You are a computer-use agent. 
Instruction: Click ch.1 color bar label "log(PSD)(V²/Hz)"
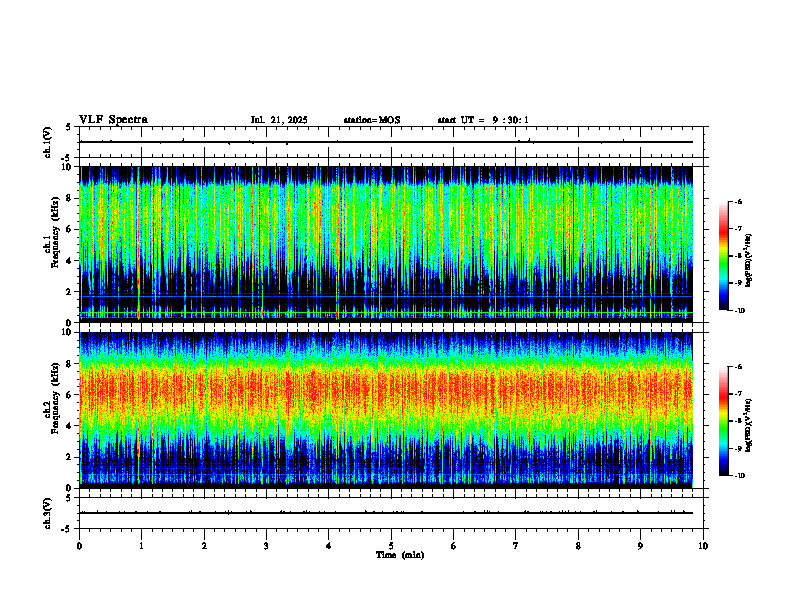[749, 260]
